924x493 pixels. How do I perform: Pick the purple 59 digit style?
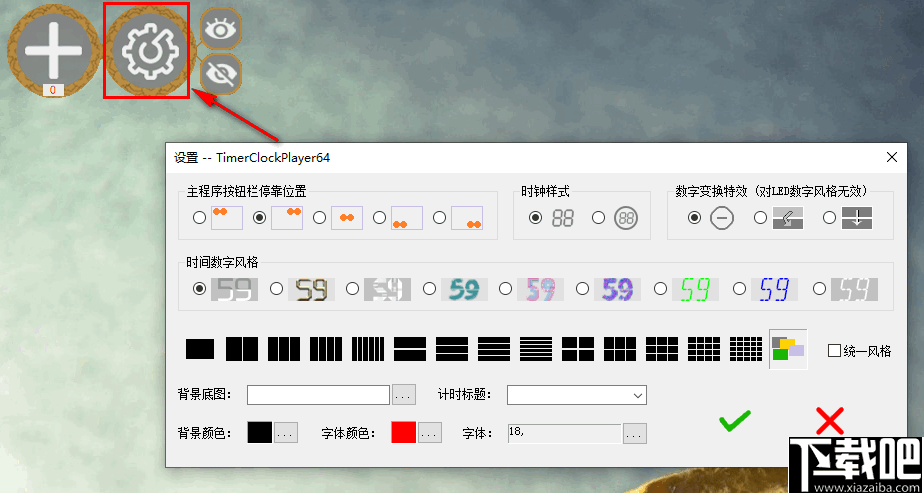pyautogui.click(x=582, y=289)
